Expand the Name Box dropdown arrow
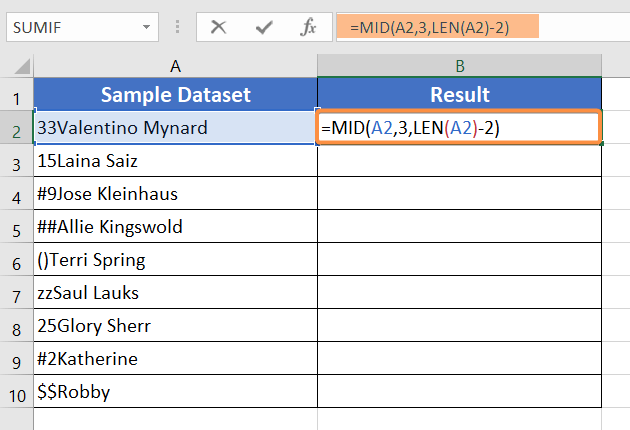The height and width of the screenshot is (430, 630). 147,27
